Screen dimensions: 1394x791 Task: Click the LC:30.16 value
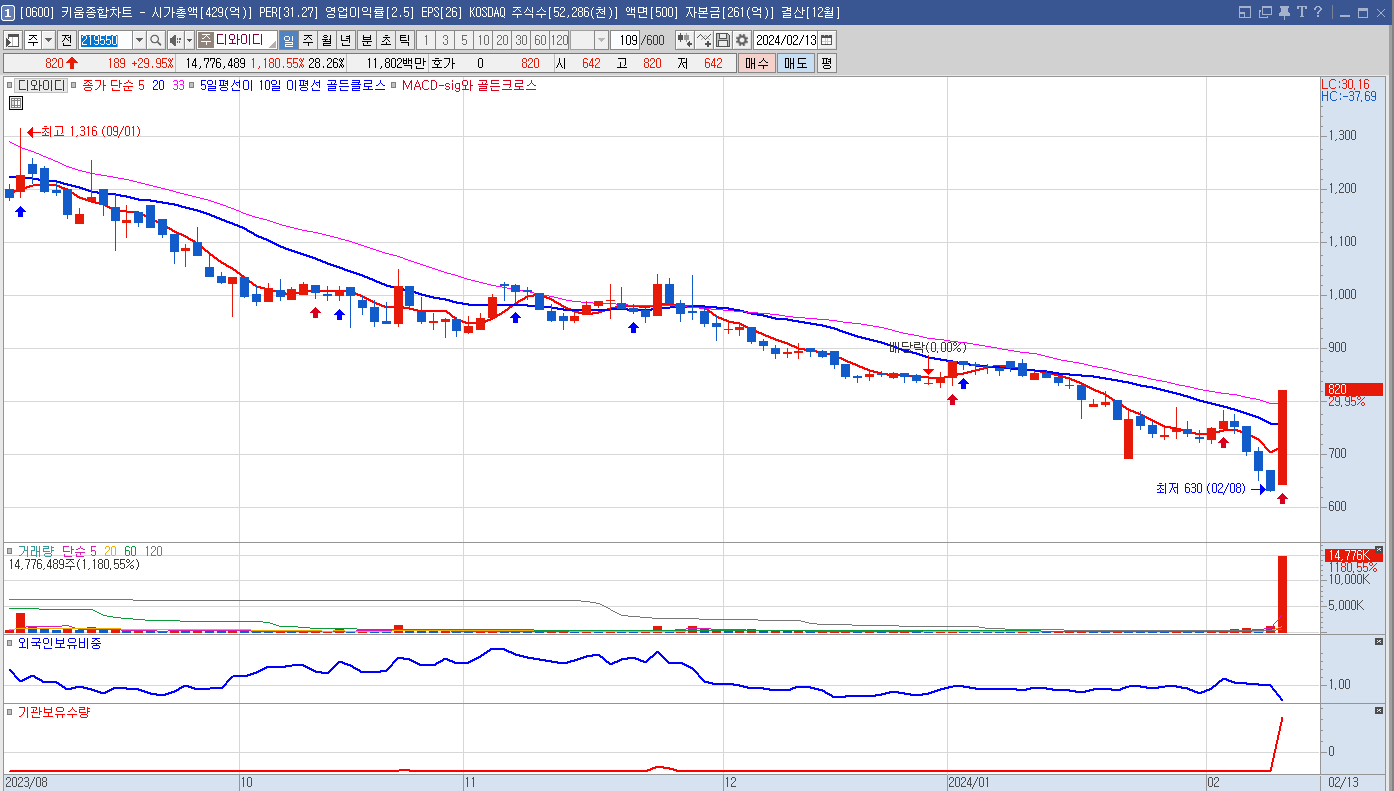[x=1345, y=85]
